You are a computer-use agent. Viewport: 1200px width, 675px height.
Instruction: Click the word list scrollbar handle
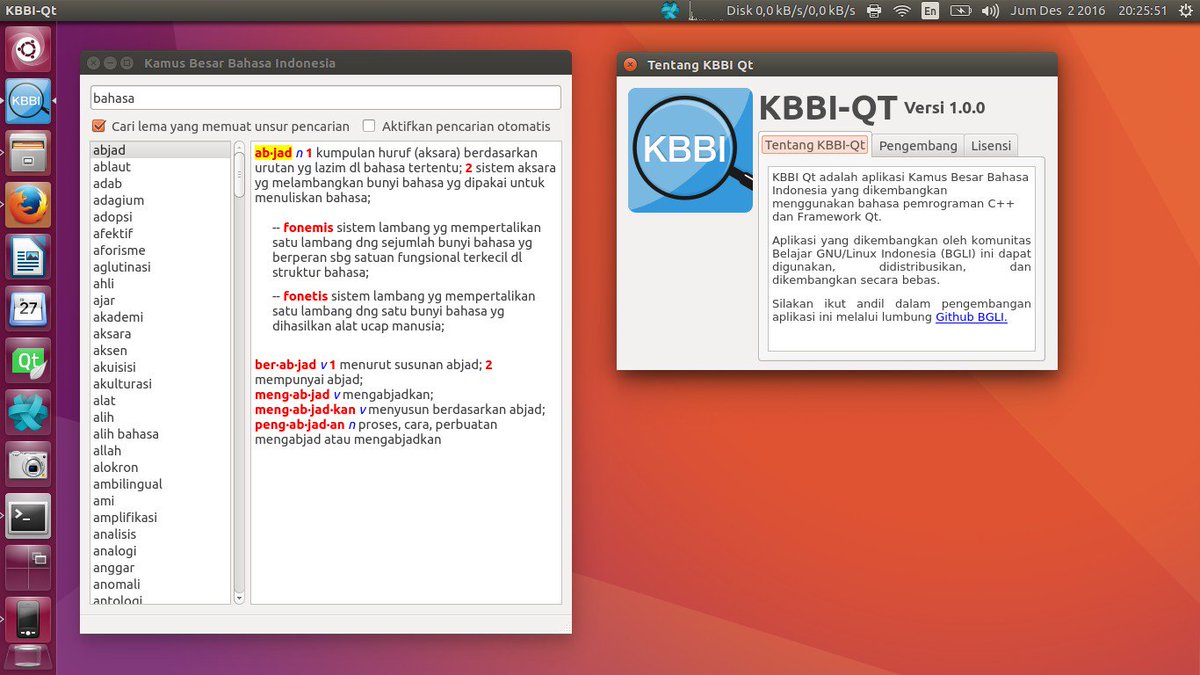tap(239, 176)
